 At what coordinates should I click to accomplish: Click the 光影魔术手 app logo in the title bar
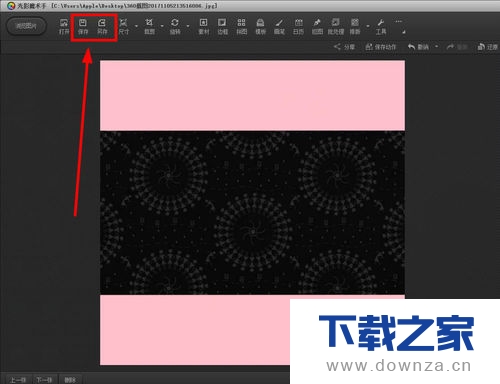[x=11, y=6]
